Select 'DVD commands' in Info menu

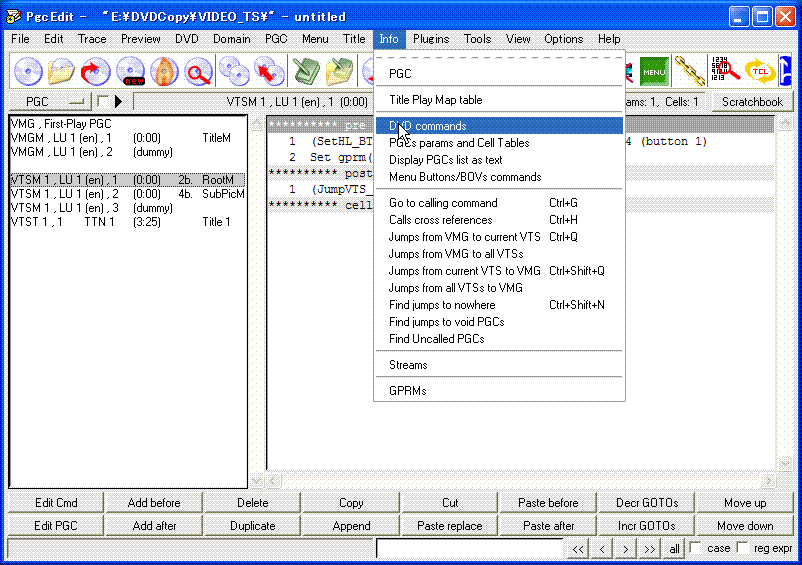[x=499, y=126]
